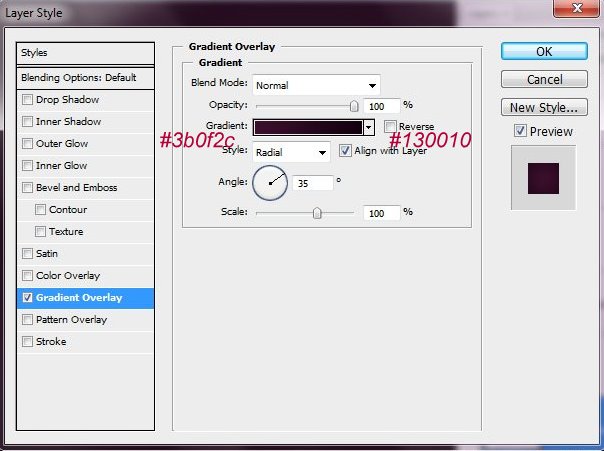Select Blending Options: Default
The height and width of the screenshot is (451, 604).
(x=86, y=78)
